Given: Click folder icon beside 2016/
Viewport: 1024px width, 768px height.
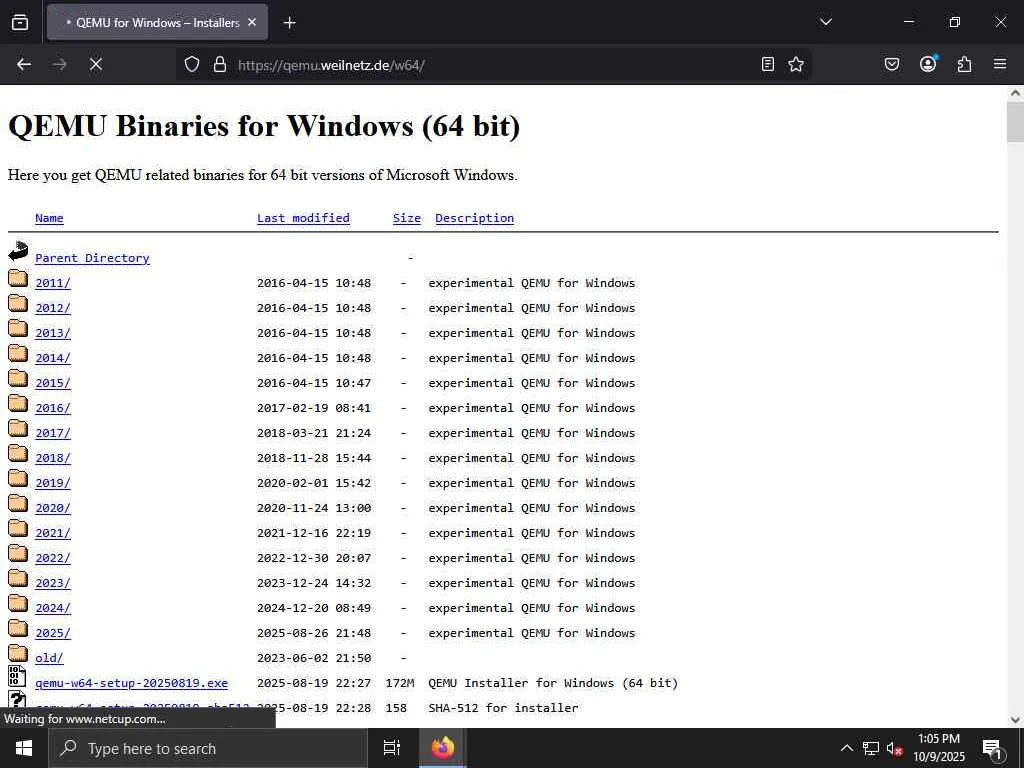Looking at the screenshot, I should click(18, 404).
